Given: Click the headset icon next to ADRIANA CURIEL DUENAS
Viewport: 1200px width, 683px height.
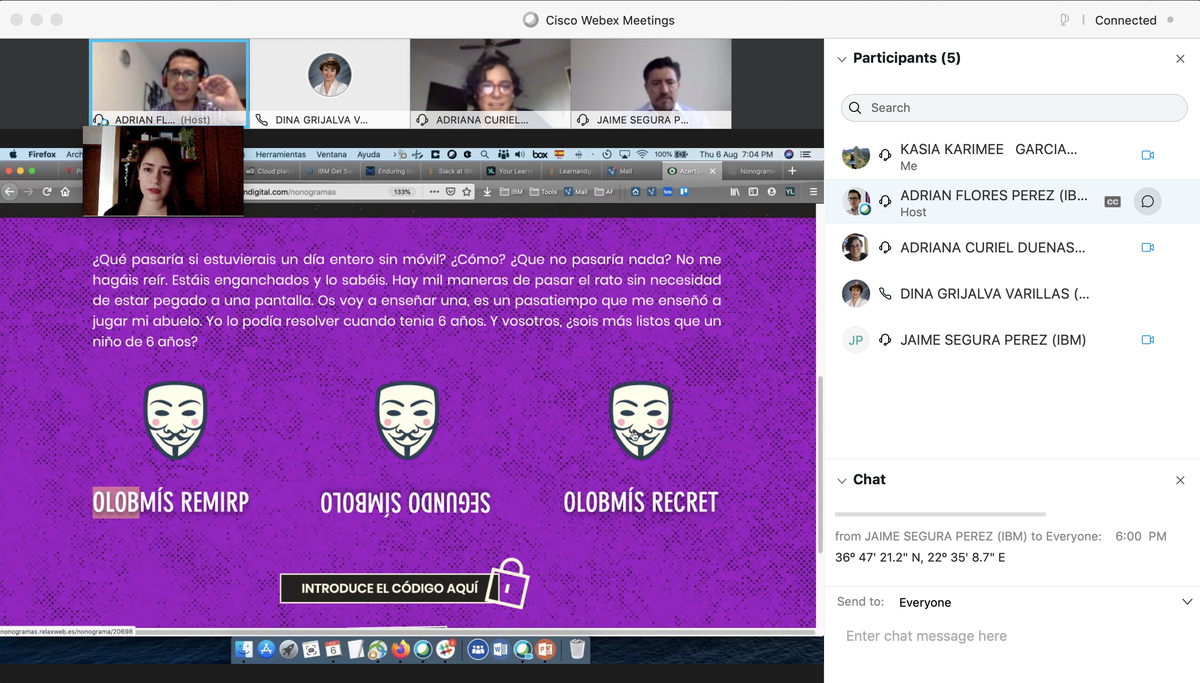Looking at the screenshot, I should (885, 248).
